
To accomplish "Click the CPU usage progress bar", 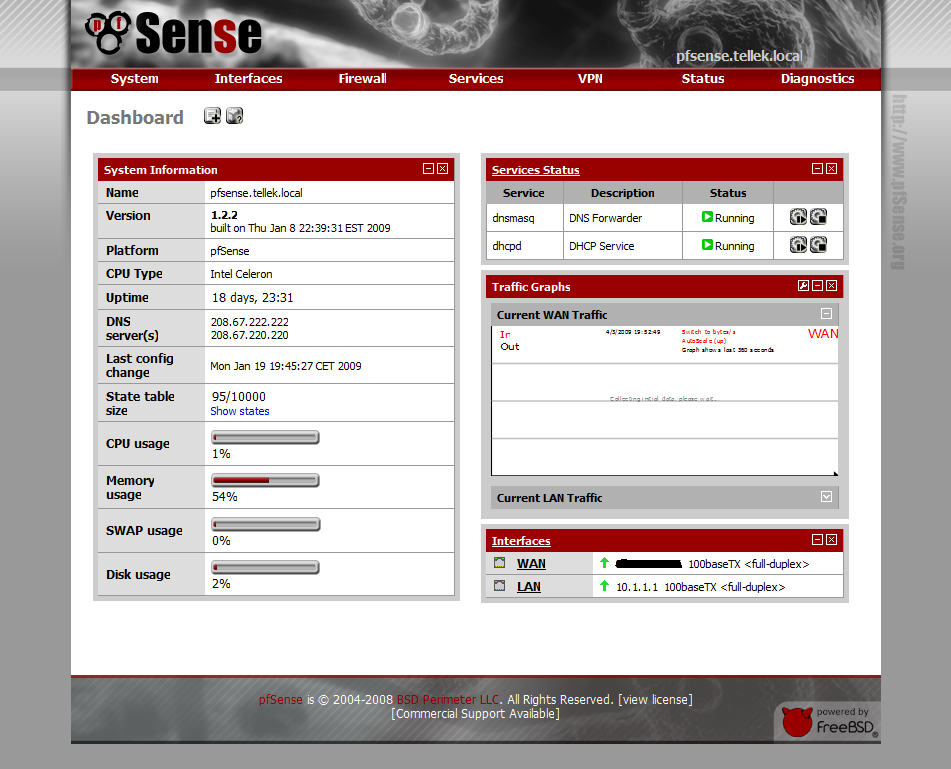I will point(265,437).
